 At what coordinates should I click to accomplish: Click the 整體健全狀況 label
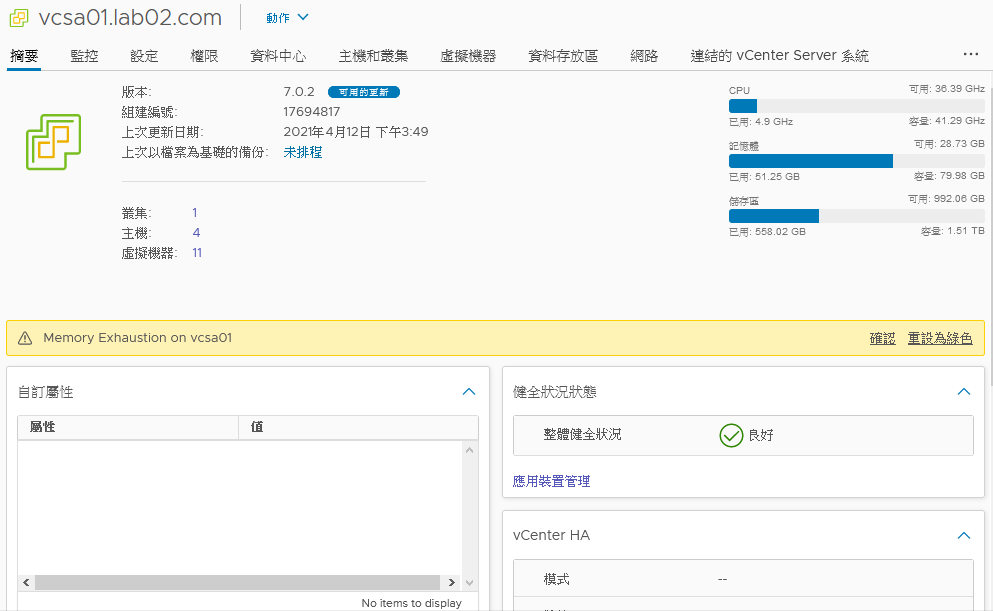coord(582,435)
